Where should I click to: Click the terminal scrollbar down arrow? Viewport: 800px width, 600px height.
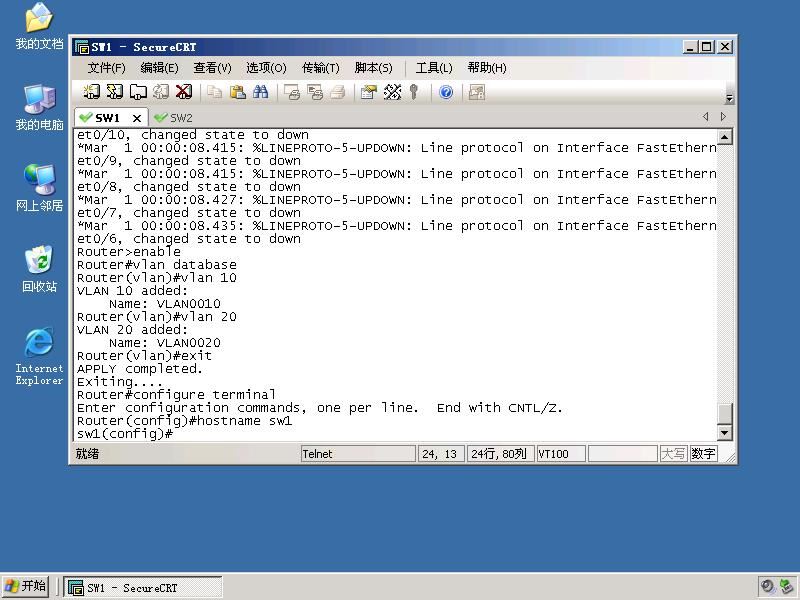coord(725,433)
